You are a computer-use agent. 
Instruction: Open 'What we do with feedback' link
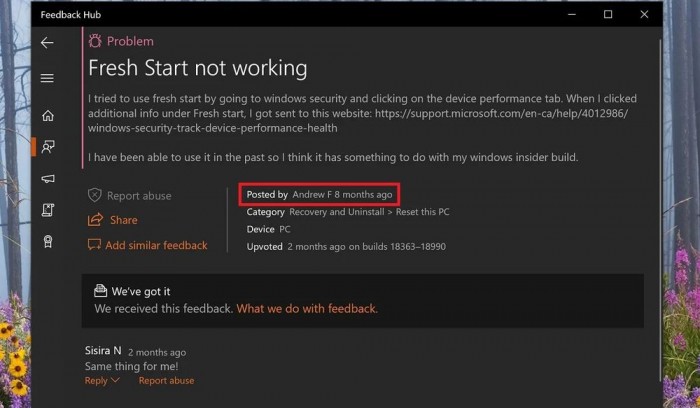click(307, 309)
